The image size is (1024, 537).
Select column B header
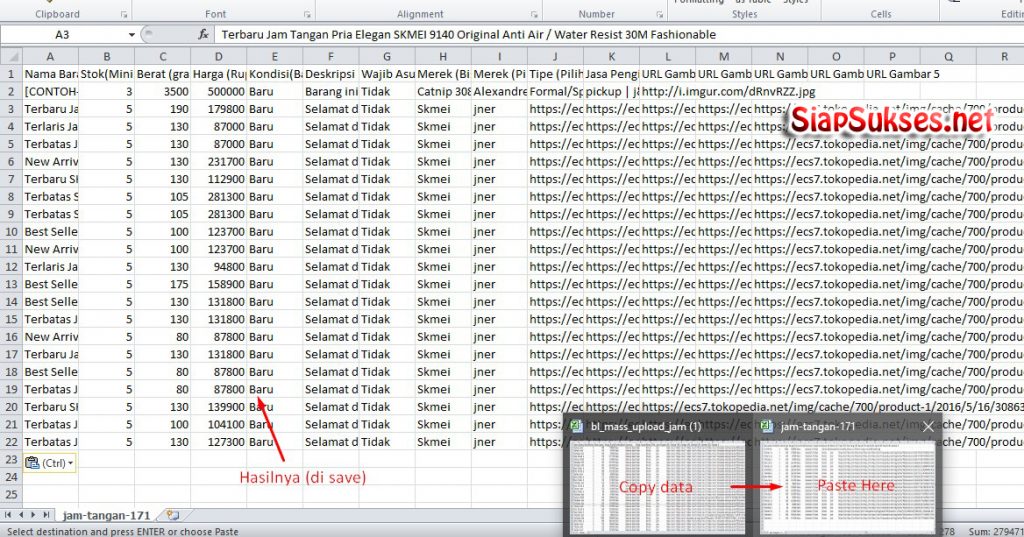click(x=106, y=57)
